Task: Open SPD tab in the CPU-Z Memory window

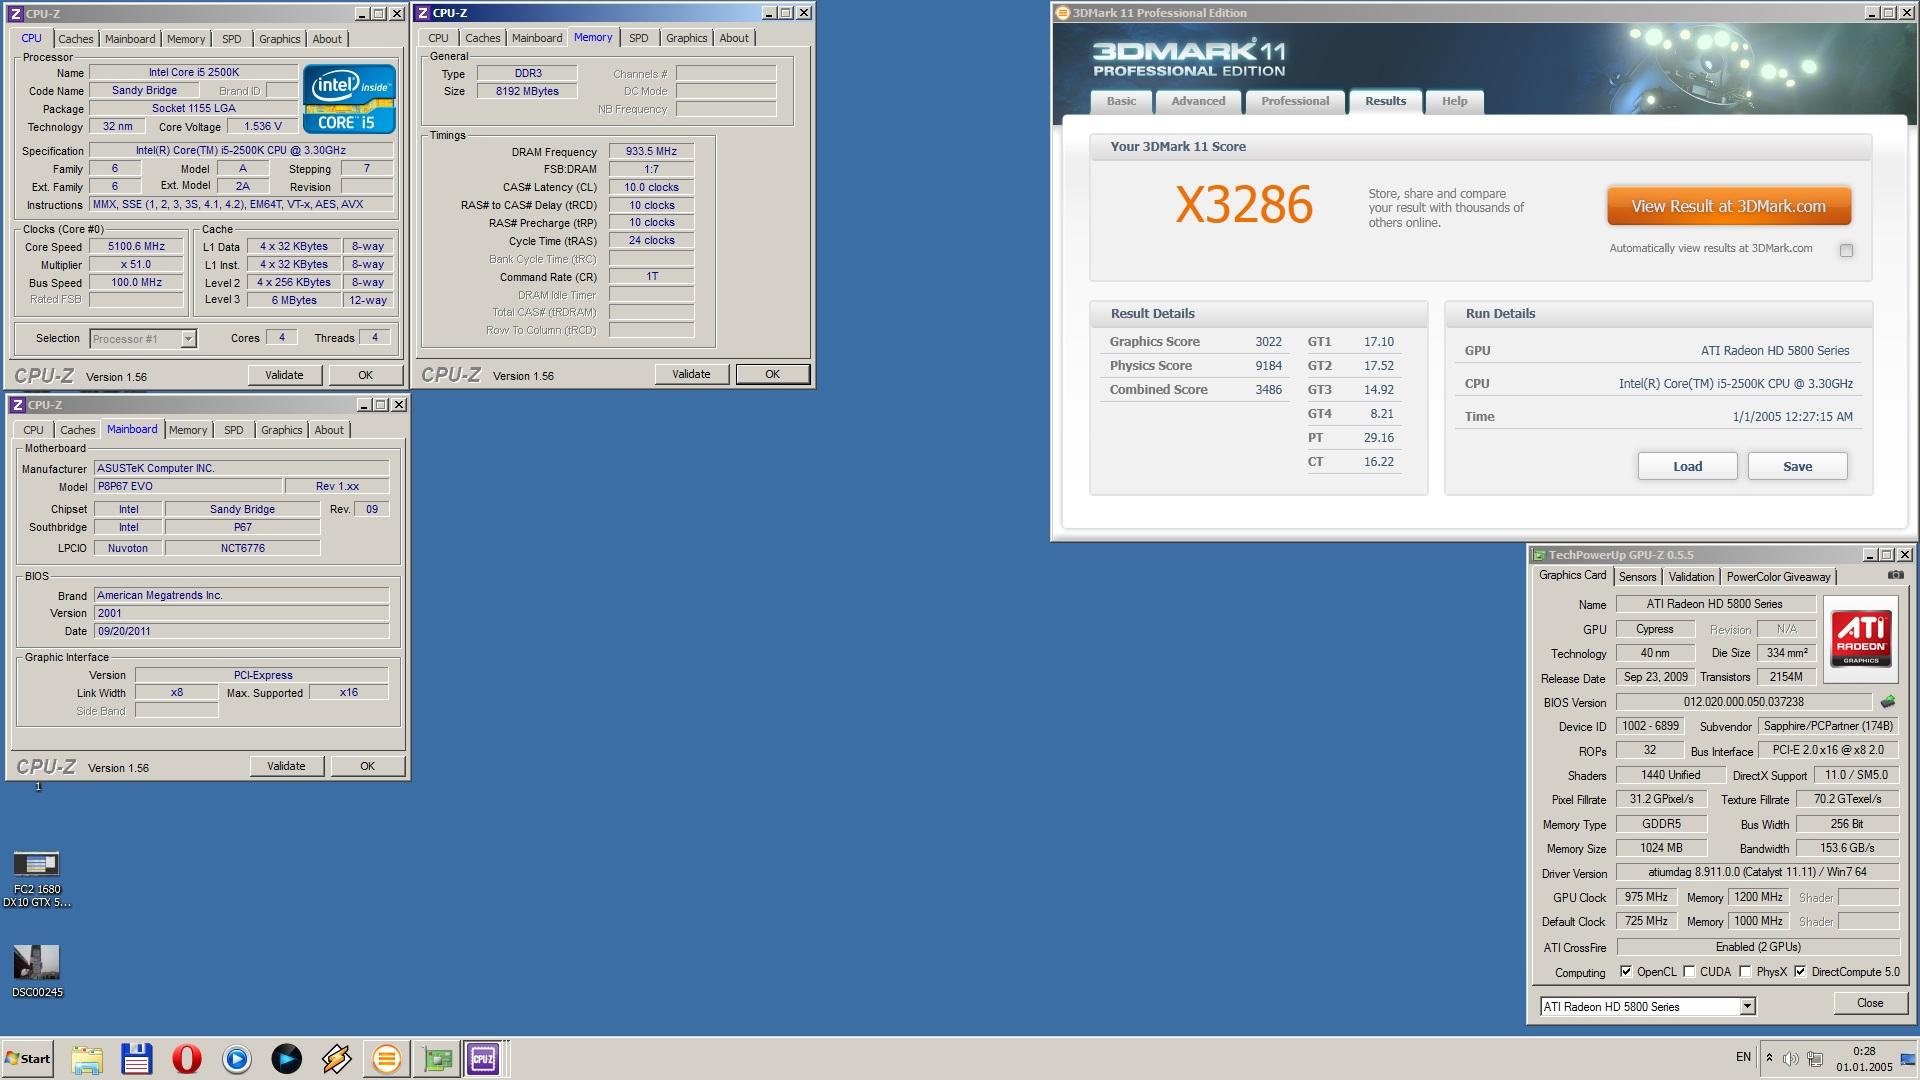Action: [639, 38]
